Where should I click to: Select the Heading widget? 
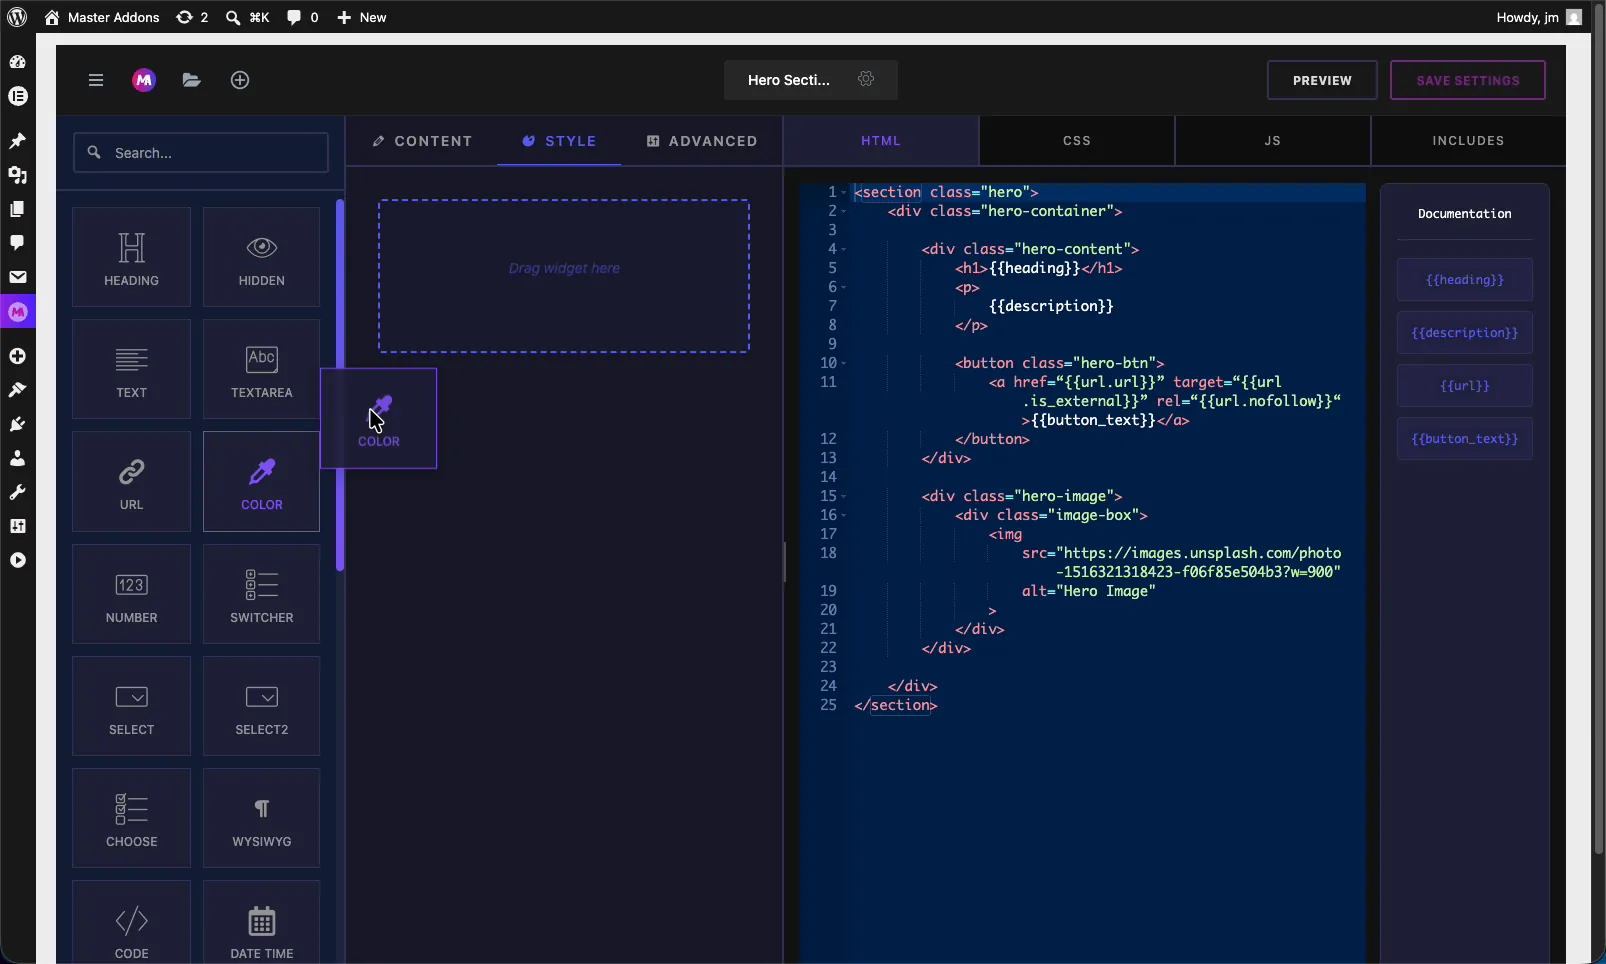131,257
